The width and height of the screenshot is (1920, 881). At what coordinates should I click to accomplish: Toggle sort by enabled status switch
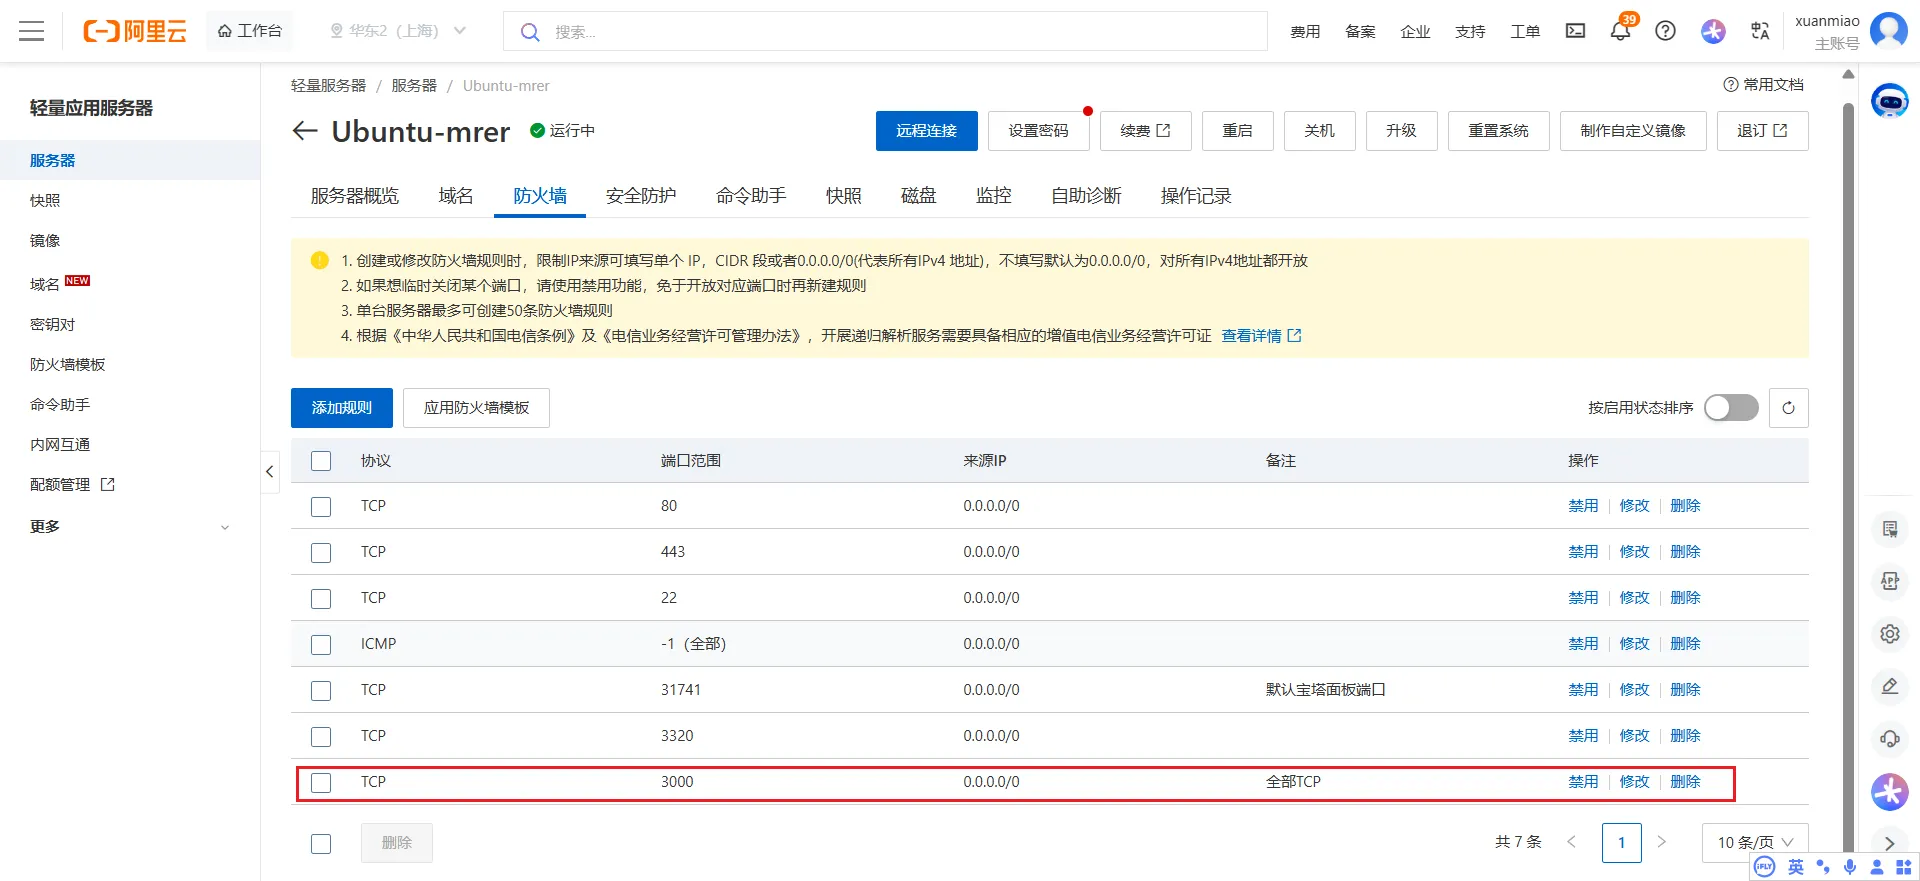pyautogui.click(x=1731, y=408)
